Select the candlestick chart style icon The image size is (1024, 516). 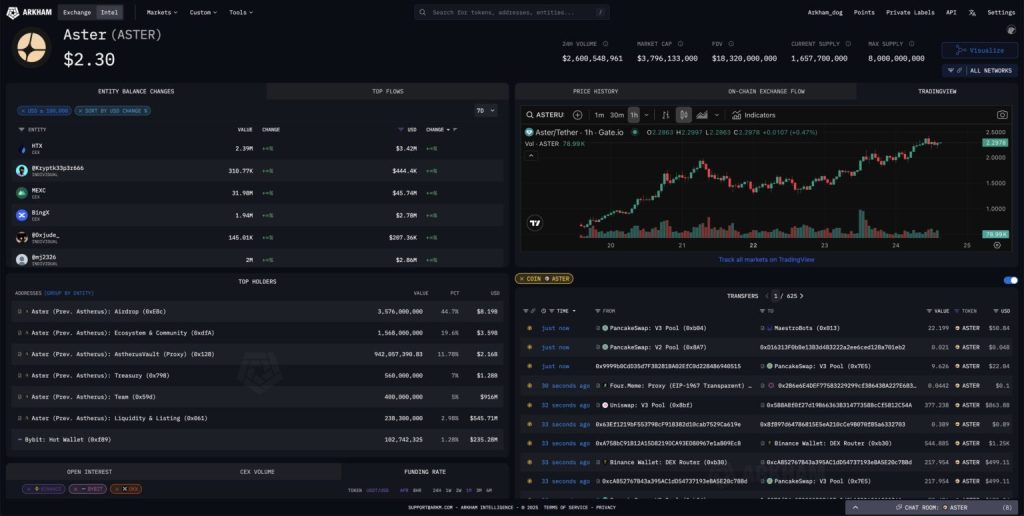pyautogui.click(x=684, y=115)
